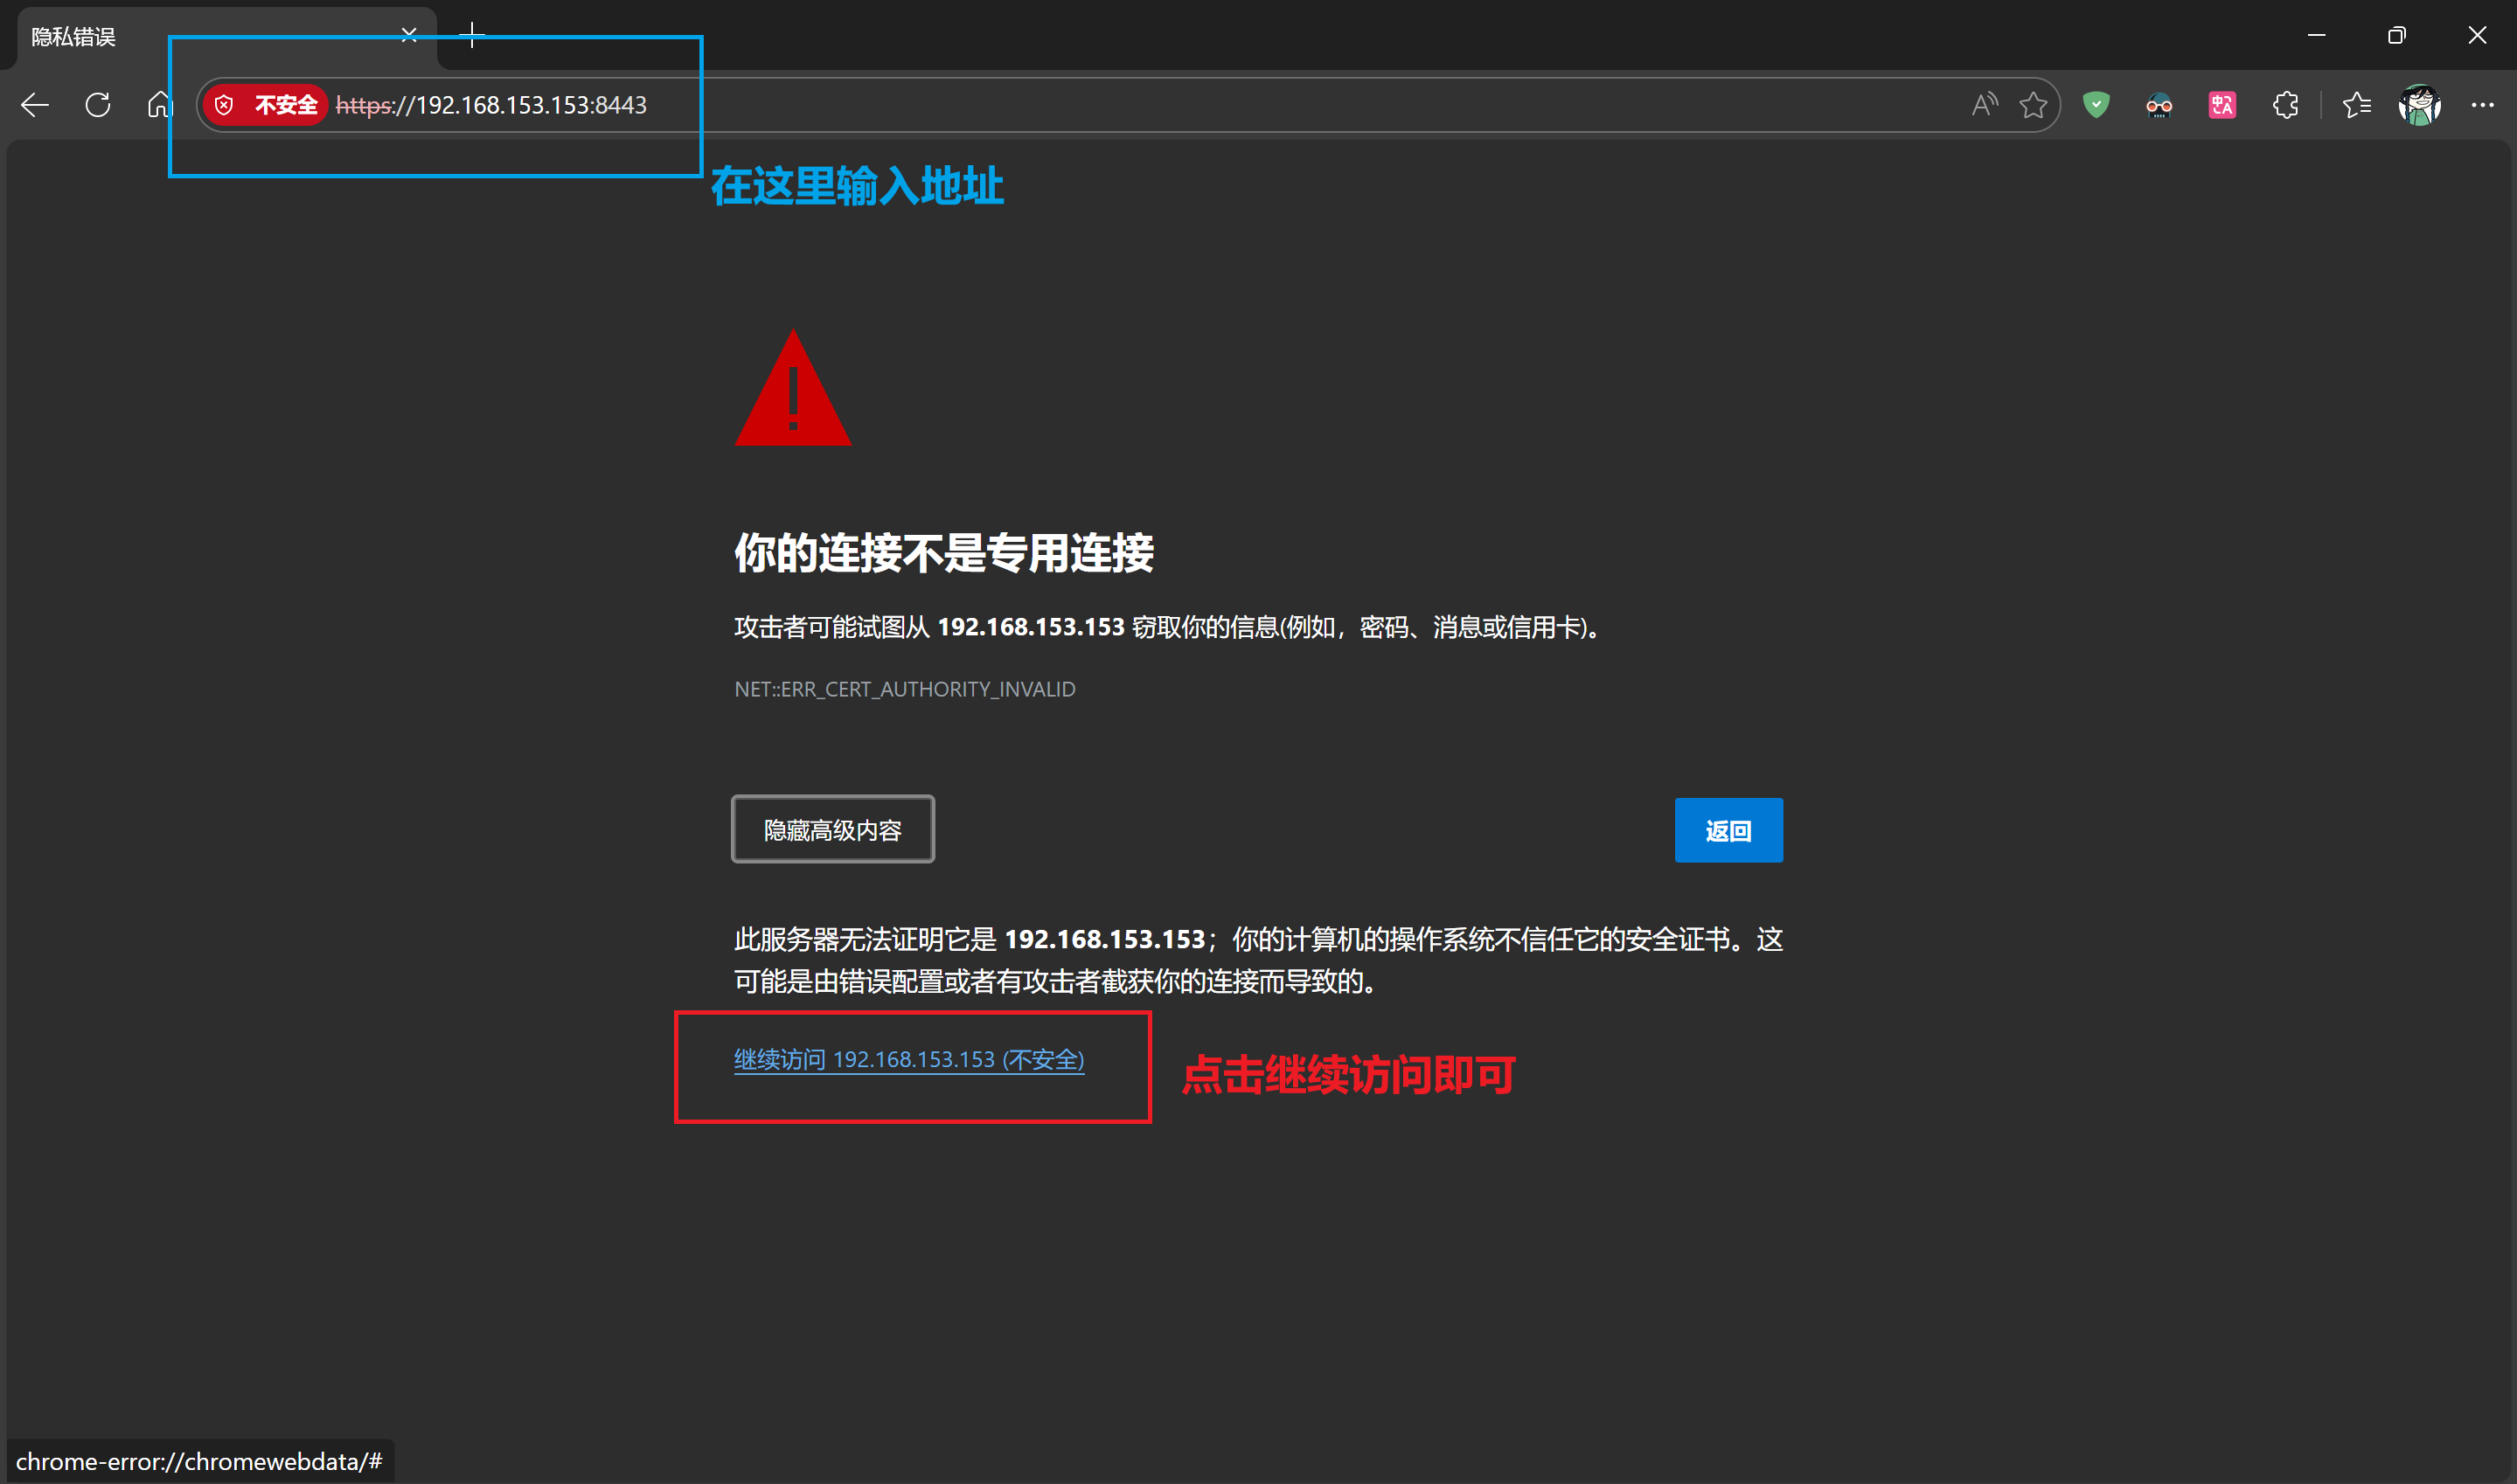Click the 不安全 security badge

[x=265, y=104]
